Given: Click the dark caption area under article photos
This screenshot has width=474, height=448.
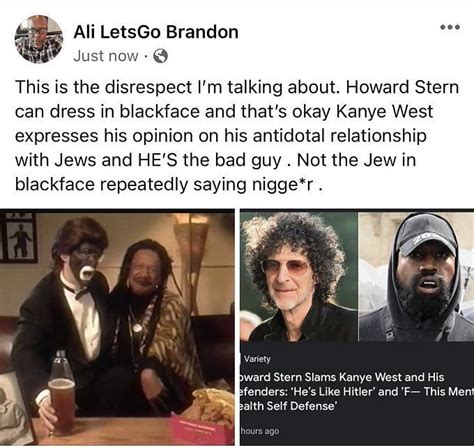Looking at the screenshot, I should click(357, 394).
